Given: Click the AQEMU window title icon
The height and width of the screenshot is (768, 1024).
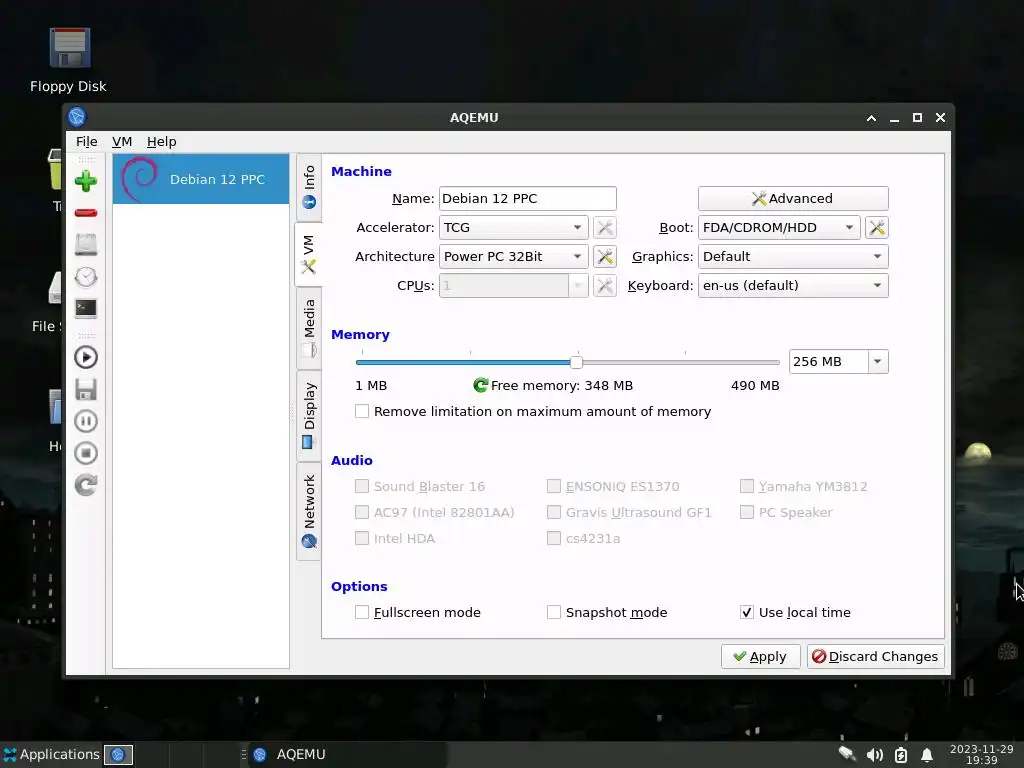Looking at the screenshot, I should [x=77, y=117].
